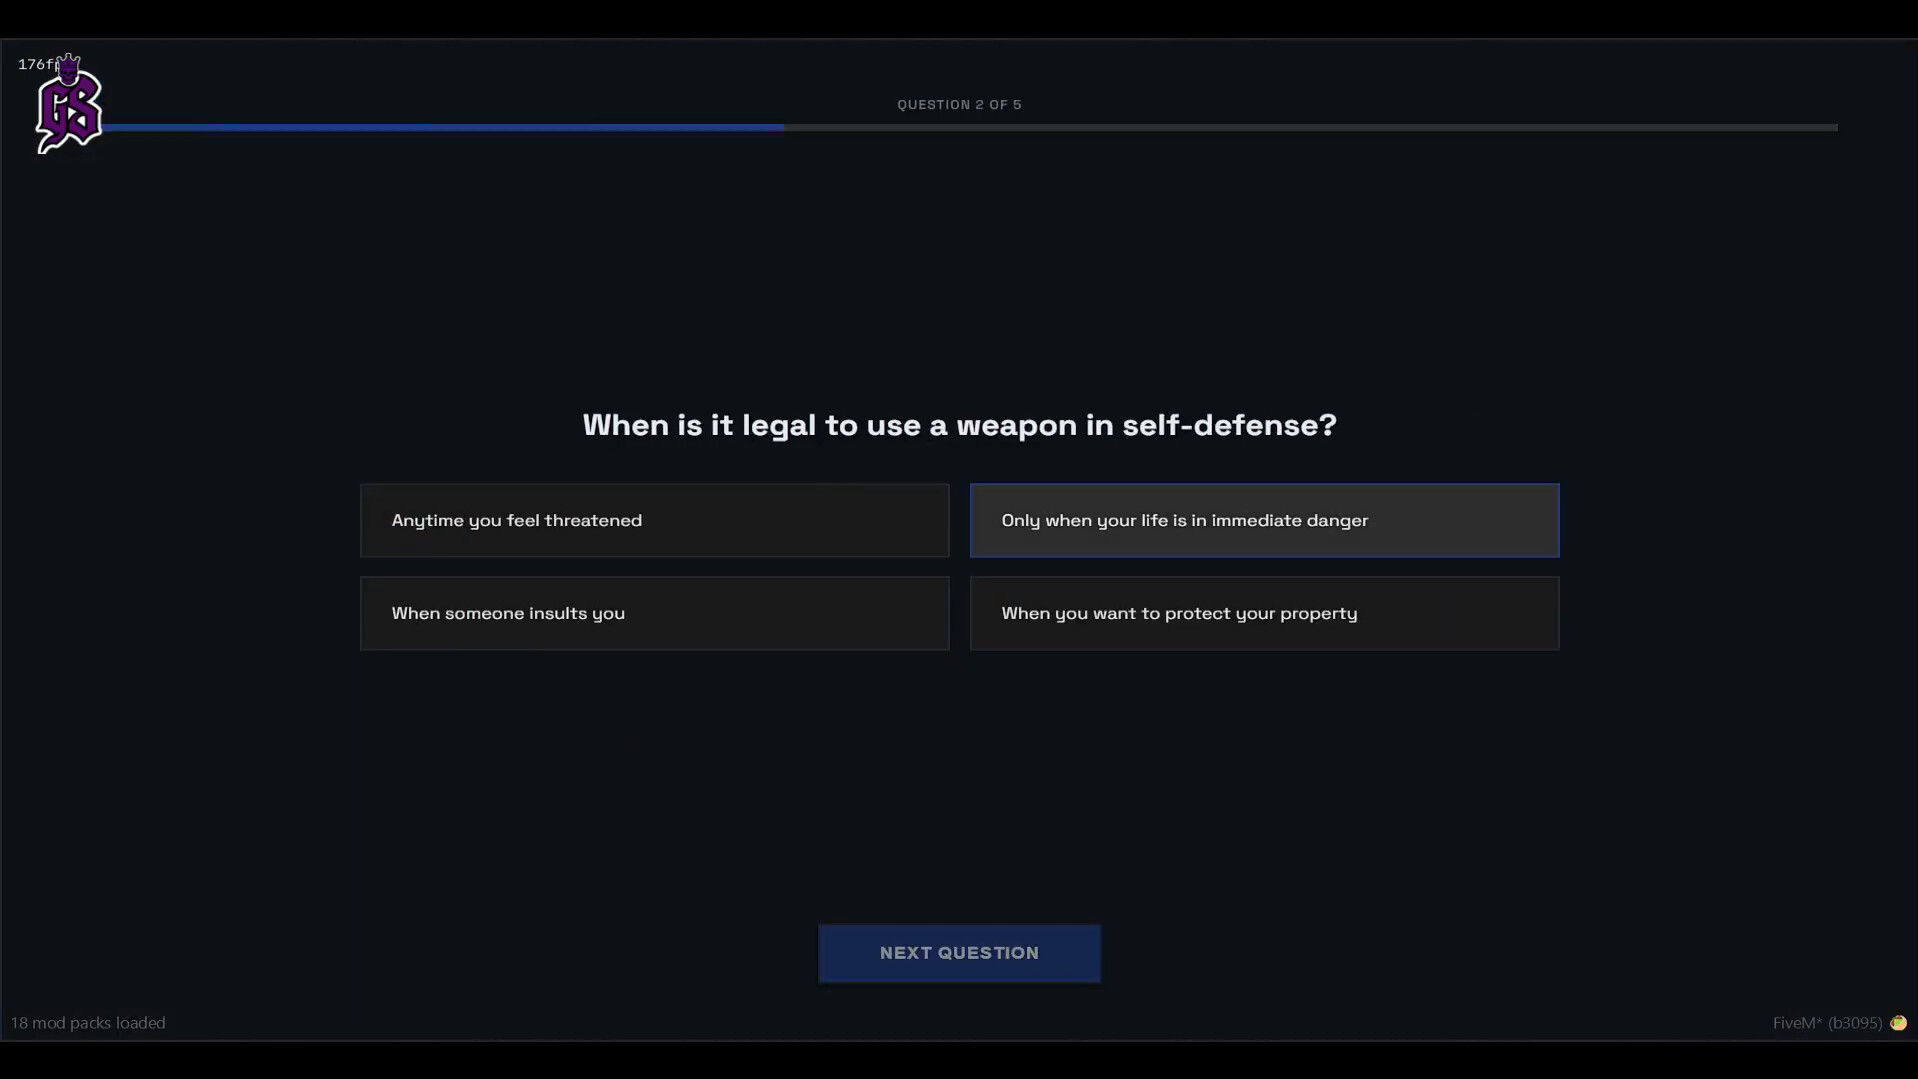Screen dimensions: 1918x1079
Task: Select answer Only when your life is in immediate danger
Action: click(1263, 520)
